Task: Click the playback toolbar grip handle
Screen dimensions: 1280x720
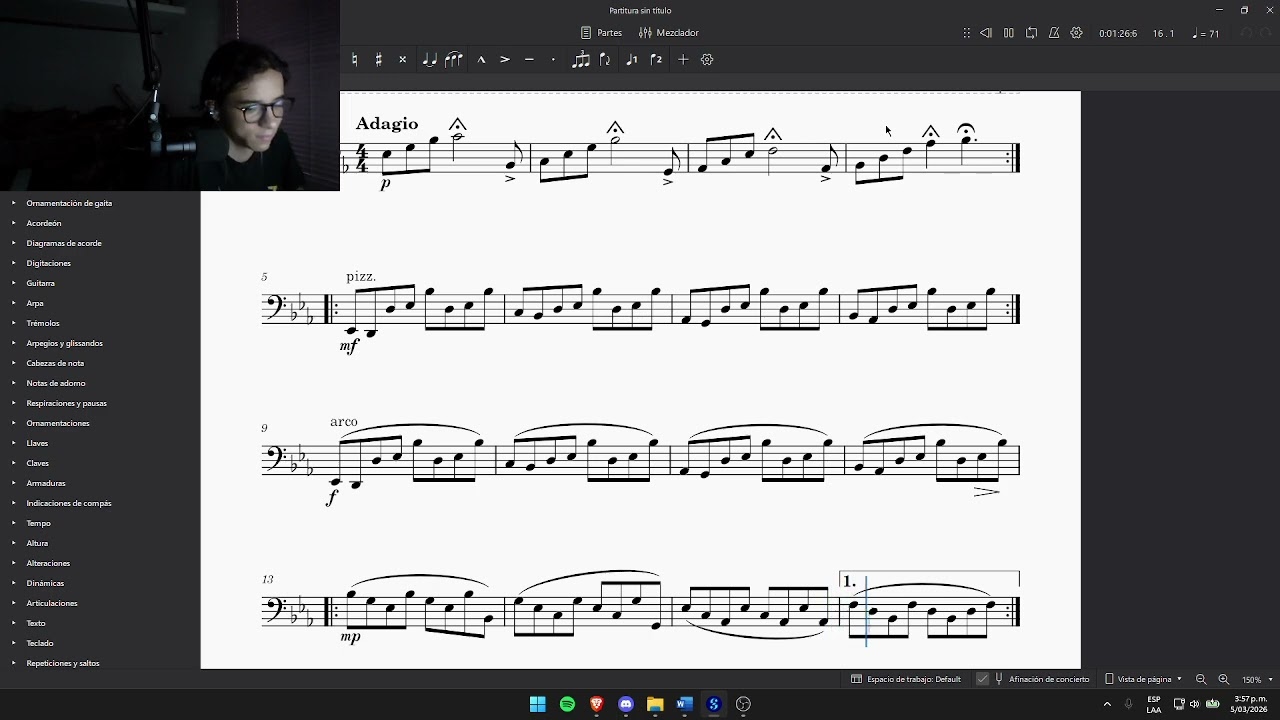Action: 966,33
